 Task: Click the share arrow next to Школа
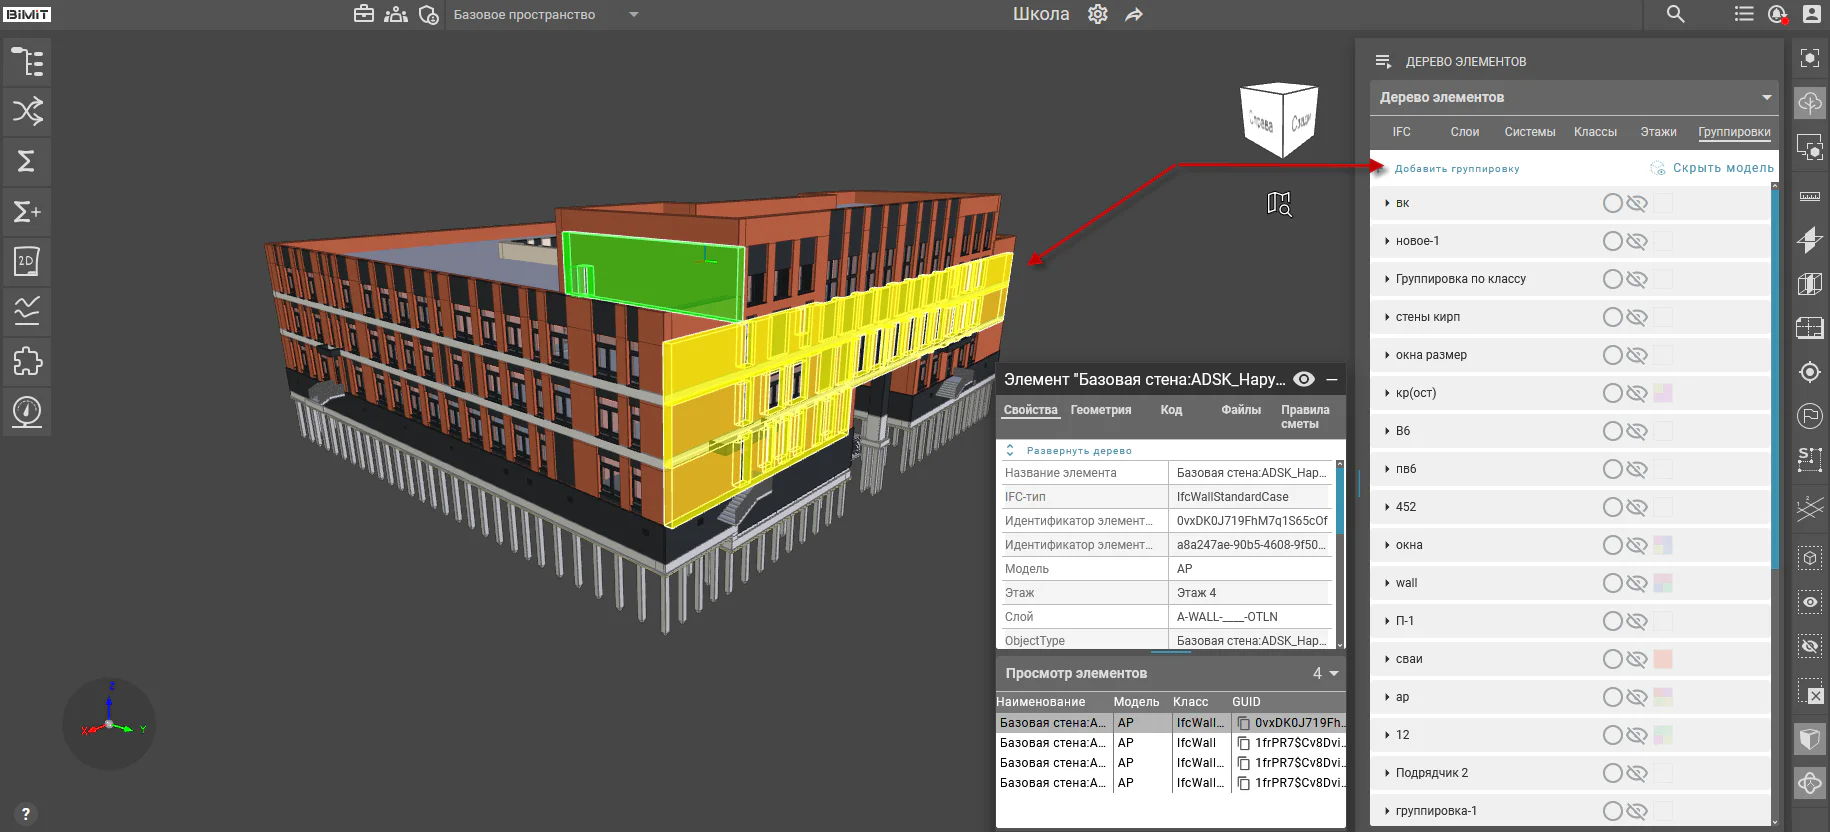click(1134, 15)
